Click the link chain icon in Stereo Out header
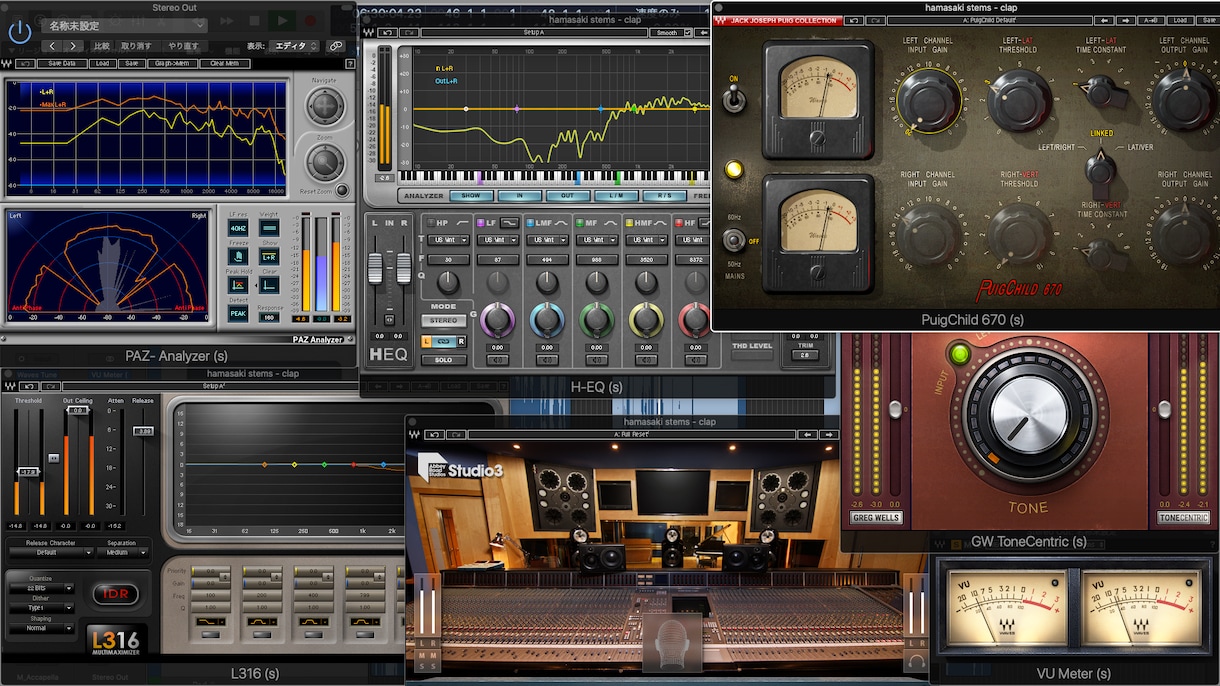Viewport: 1220px width, 686px height. pos(335,46)
